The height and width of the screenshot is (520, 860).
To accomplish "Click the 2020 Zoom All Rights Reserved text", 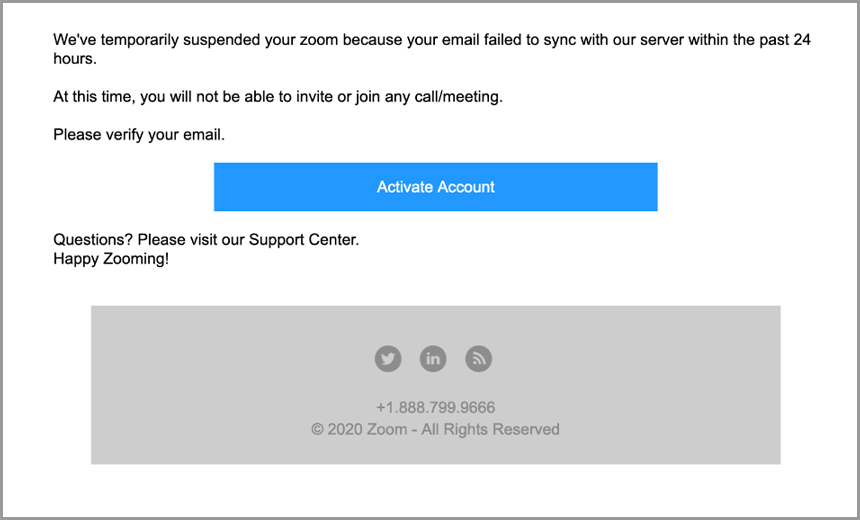I will (x=435, y=429).
